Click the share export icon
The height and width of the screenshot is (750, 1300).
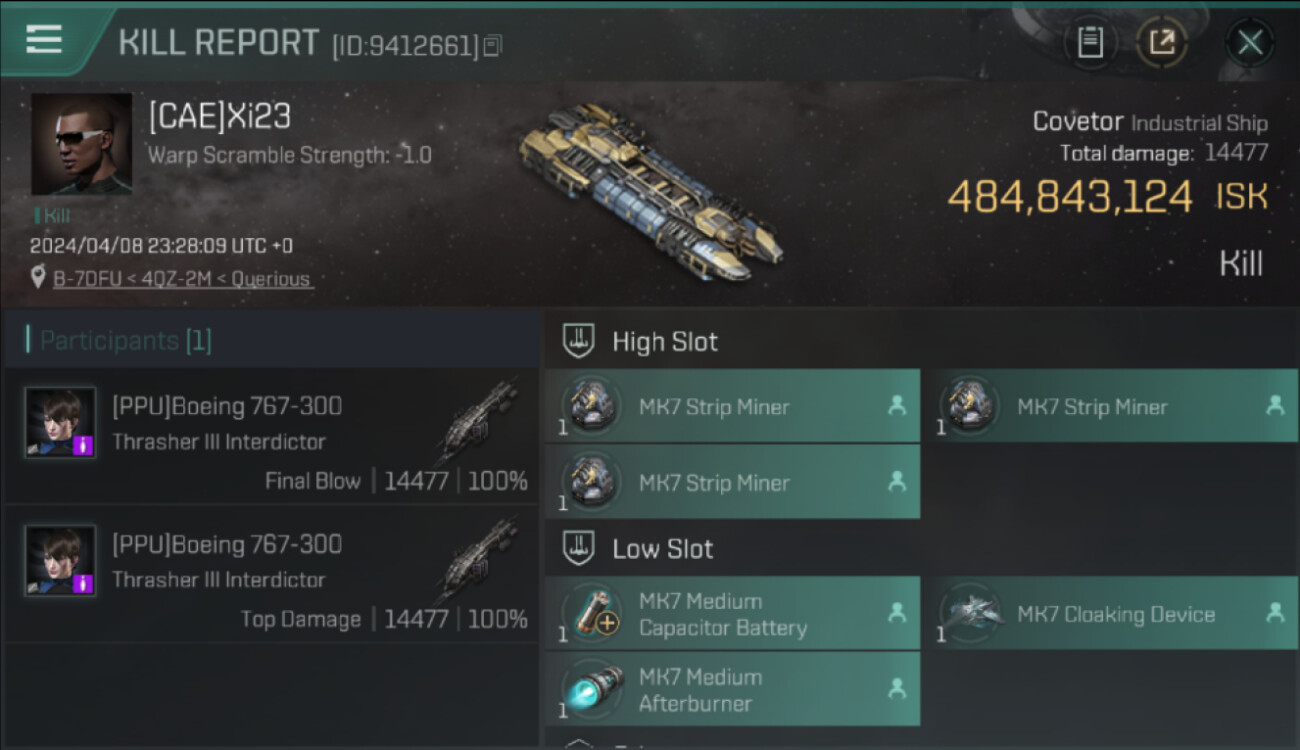pyautogui.click(x=1161, y=42)
